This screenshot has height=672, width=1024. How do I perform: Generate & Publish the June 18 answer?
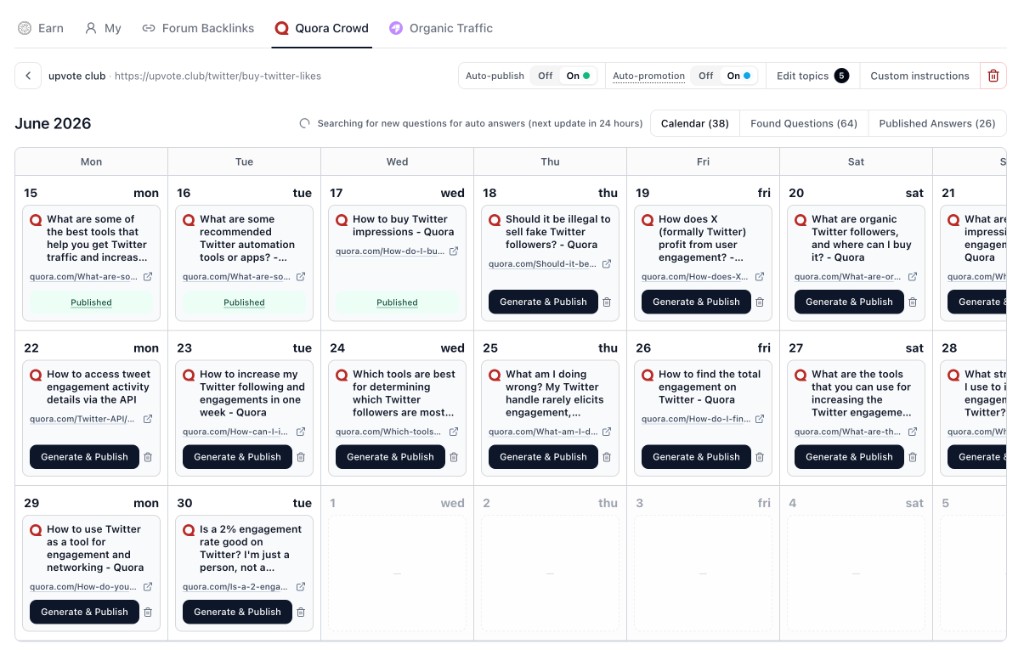point(543,302)
